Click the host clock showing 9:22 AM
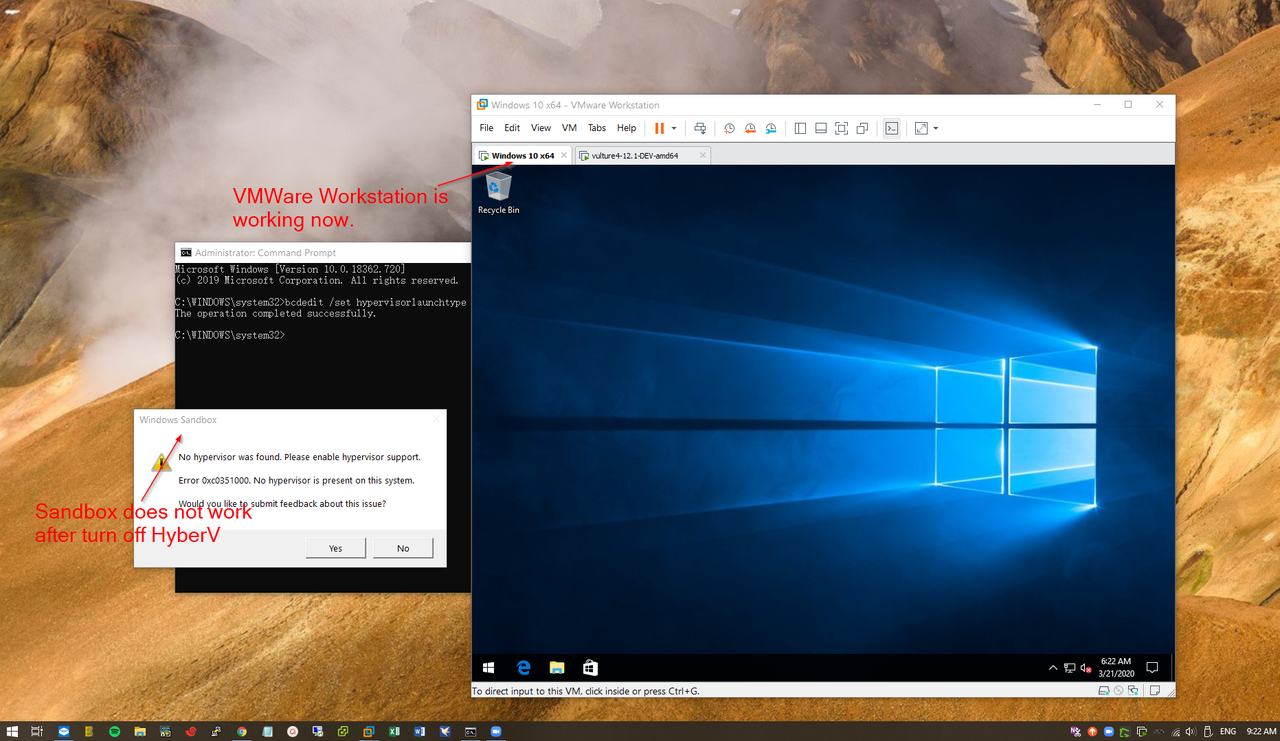Viewport: 1280px width, 741px height. pos(1261,731)
